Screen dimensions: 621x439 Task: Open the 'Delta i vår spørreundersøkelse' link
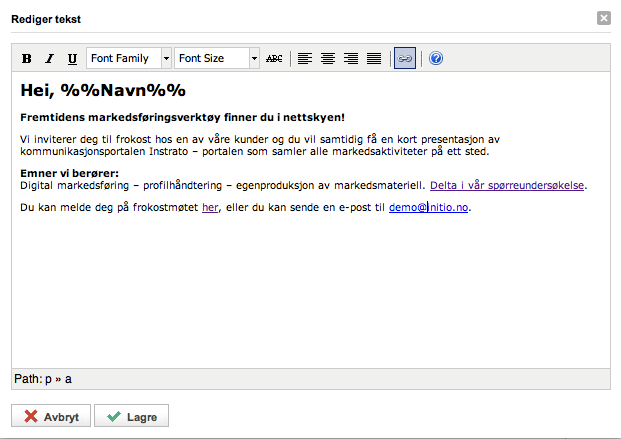[x=507, y=185]
